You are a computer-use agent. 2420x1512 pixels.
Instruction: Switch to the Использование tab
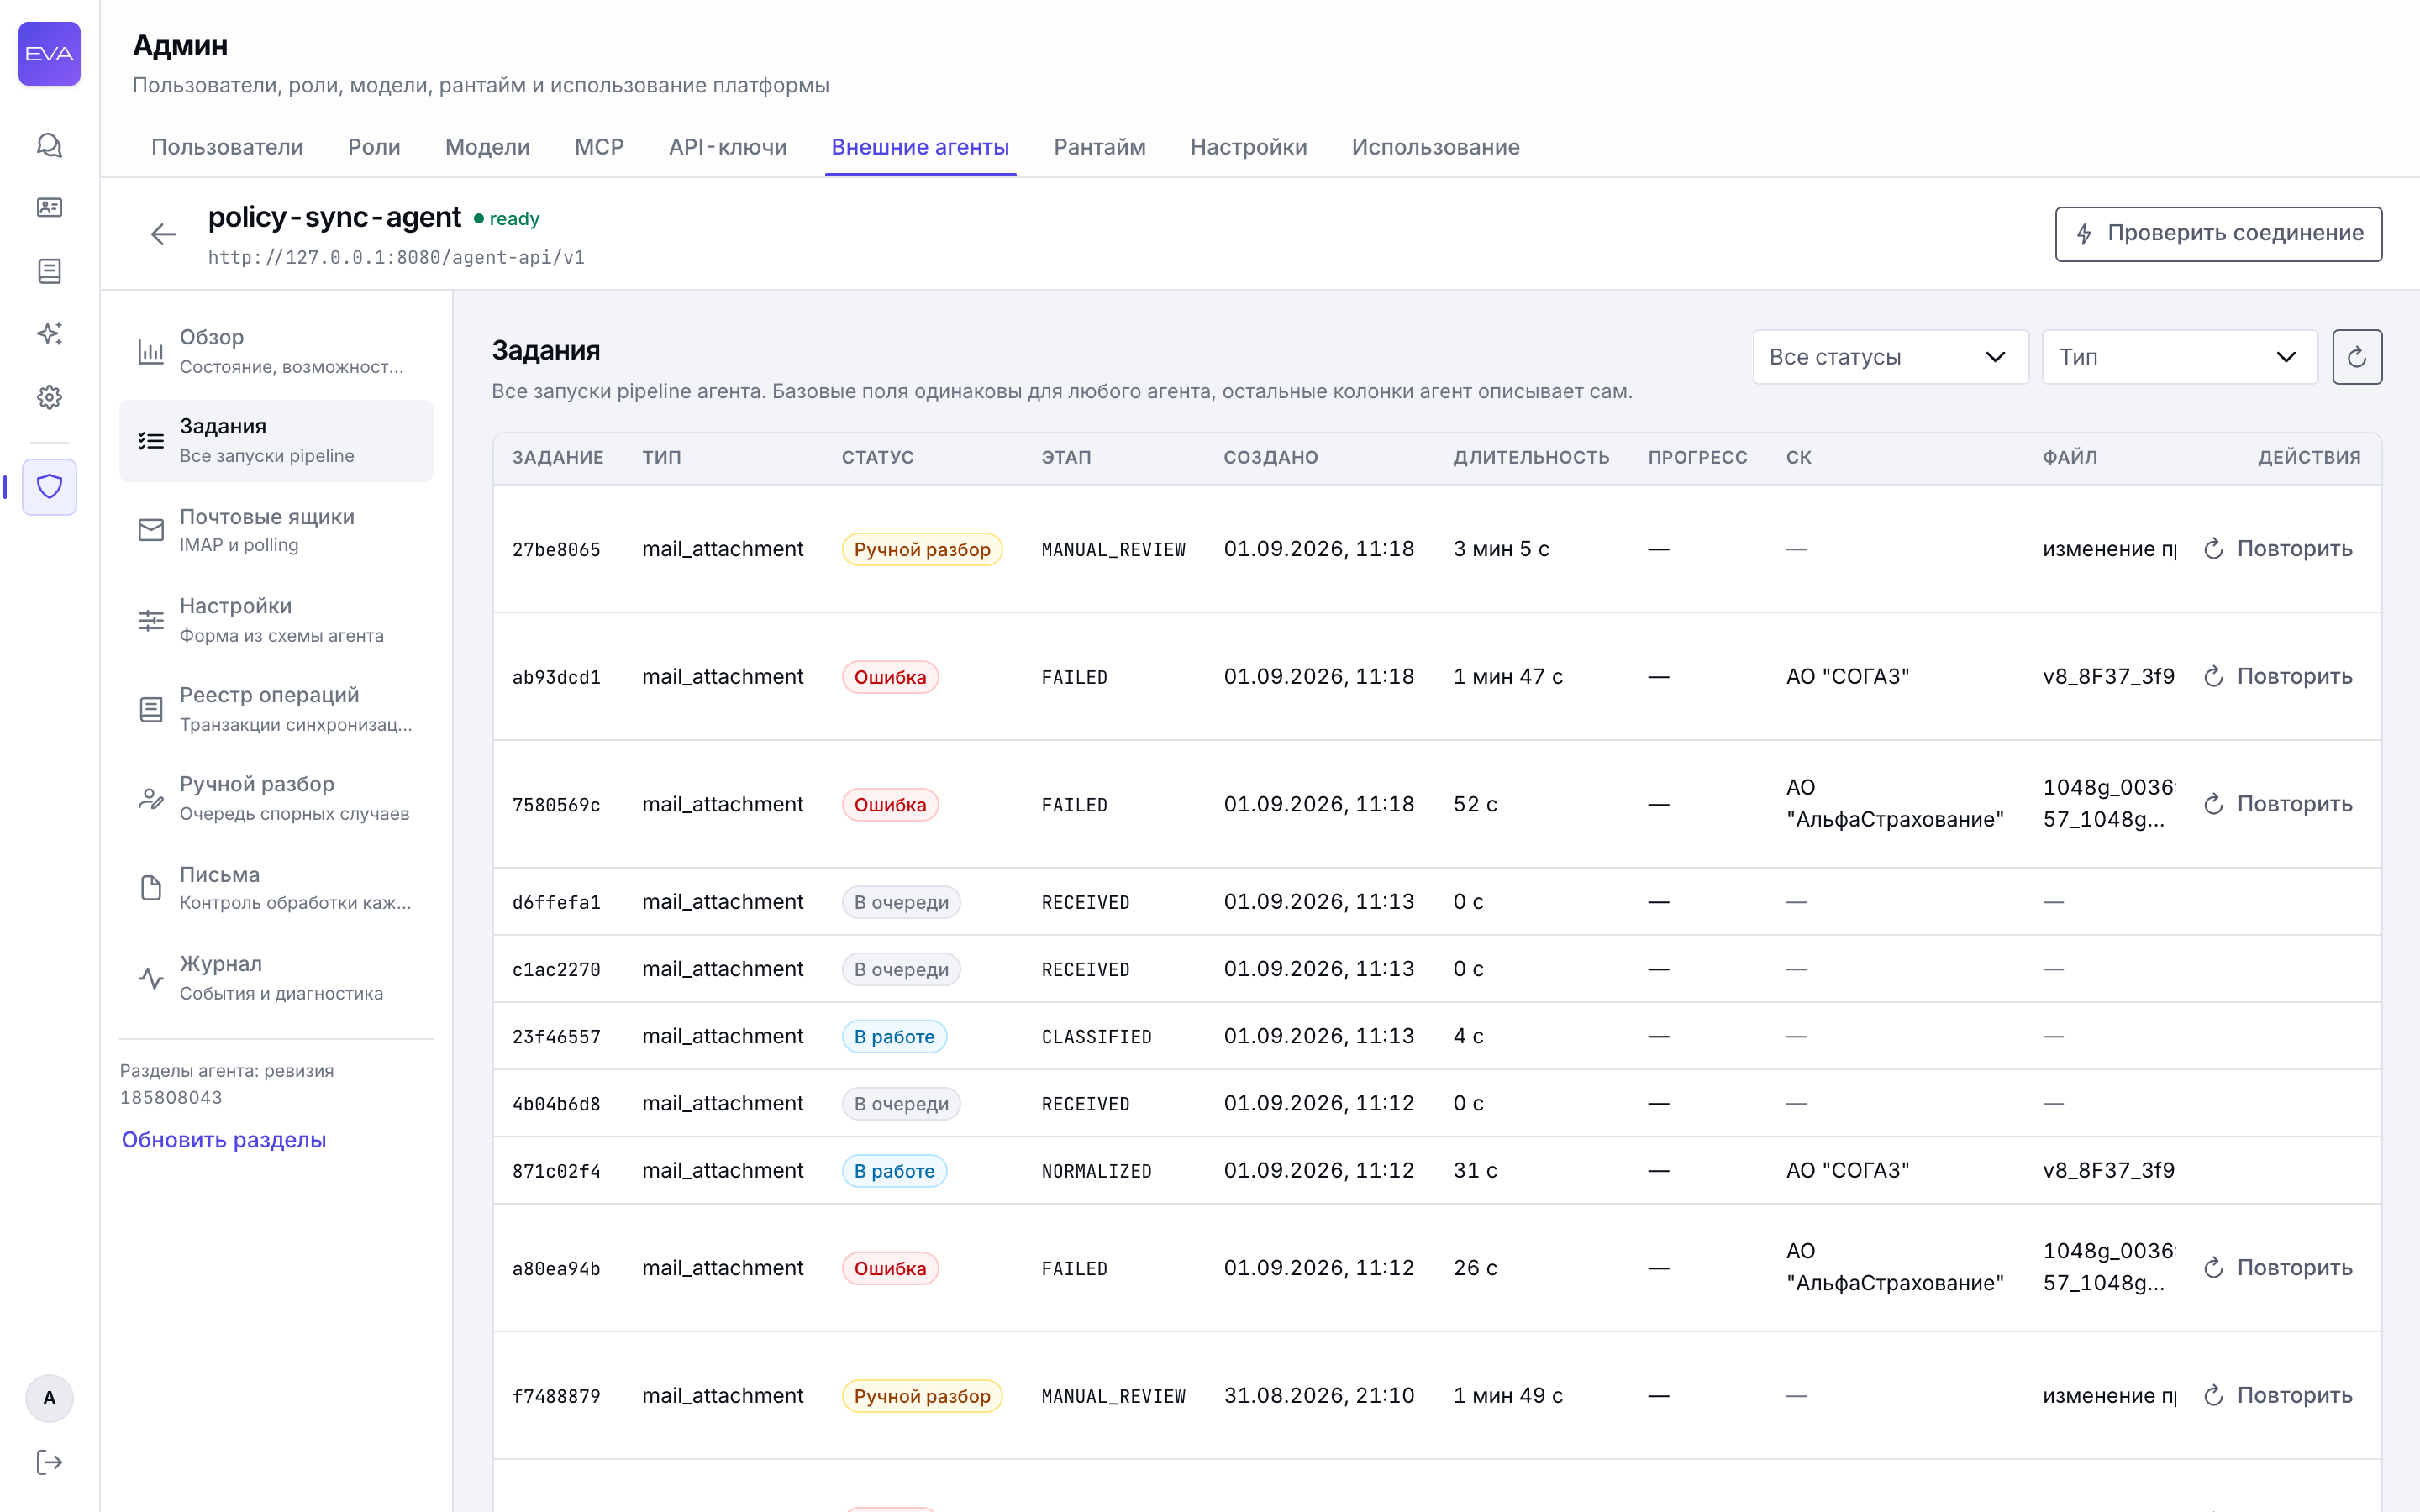point(1435,147)
